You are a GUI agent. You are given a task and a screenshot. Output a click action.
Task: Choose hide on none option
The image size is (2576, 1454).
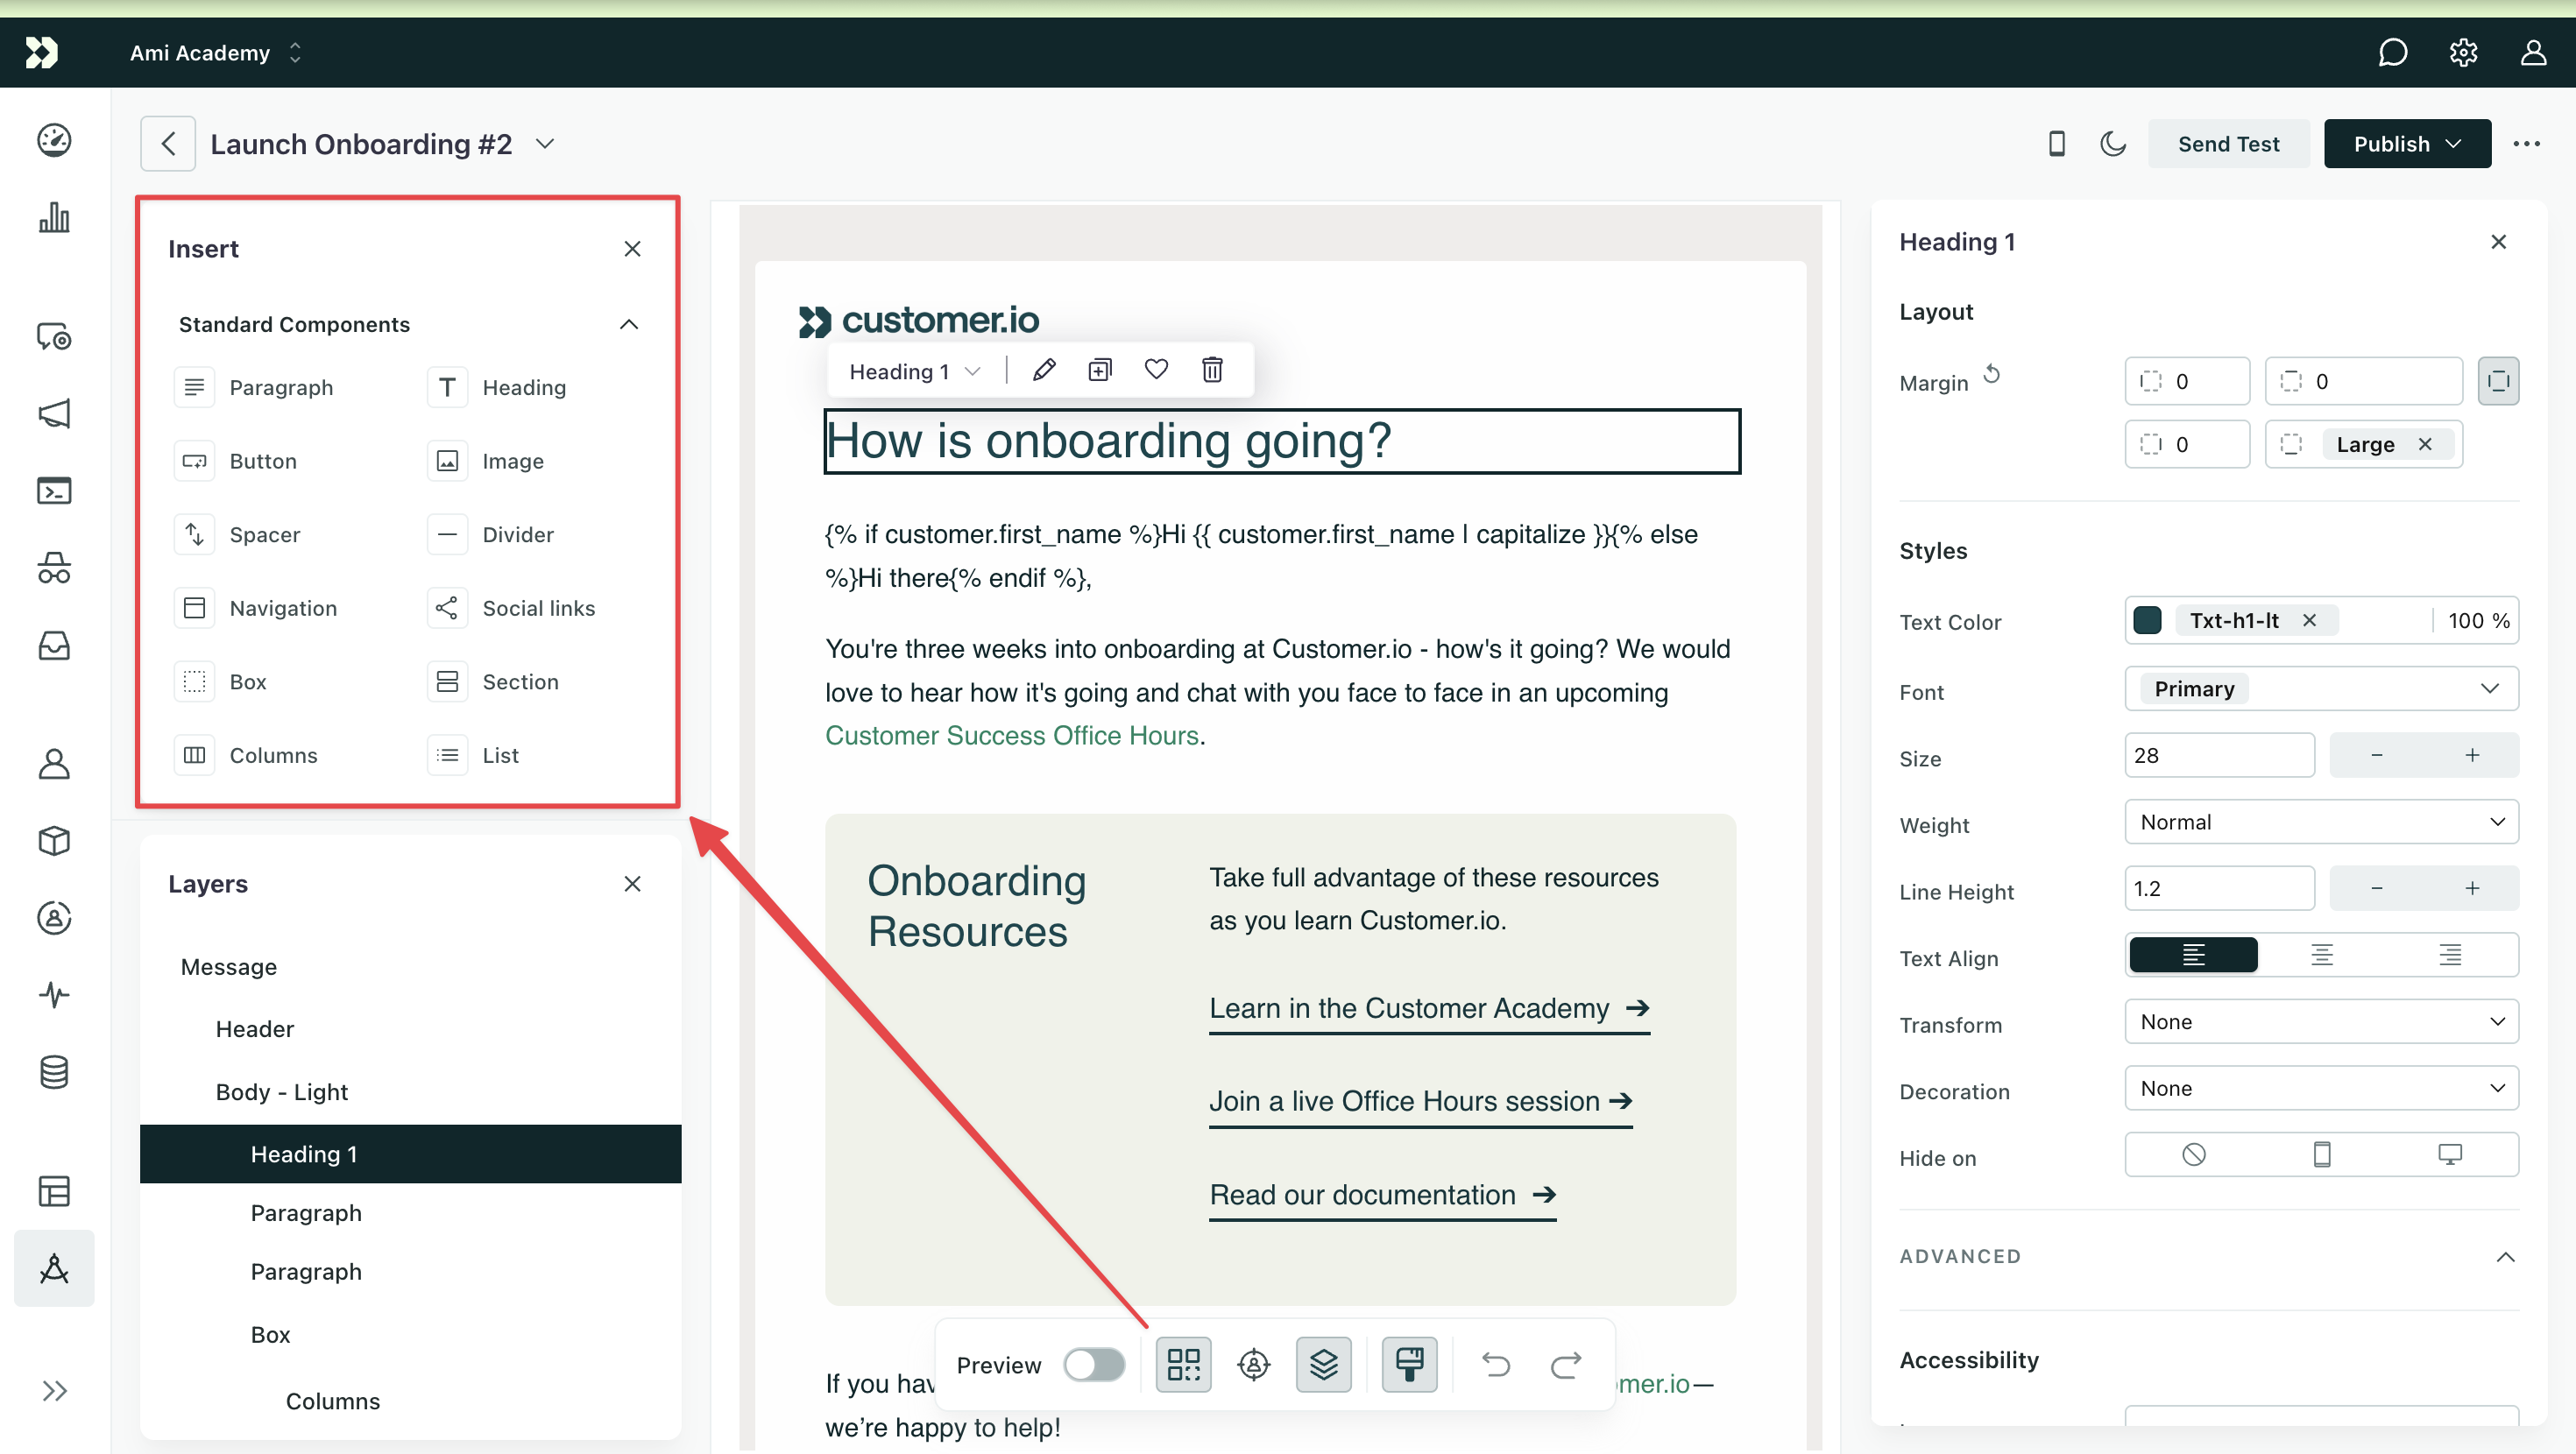2193,1155
